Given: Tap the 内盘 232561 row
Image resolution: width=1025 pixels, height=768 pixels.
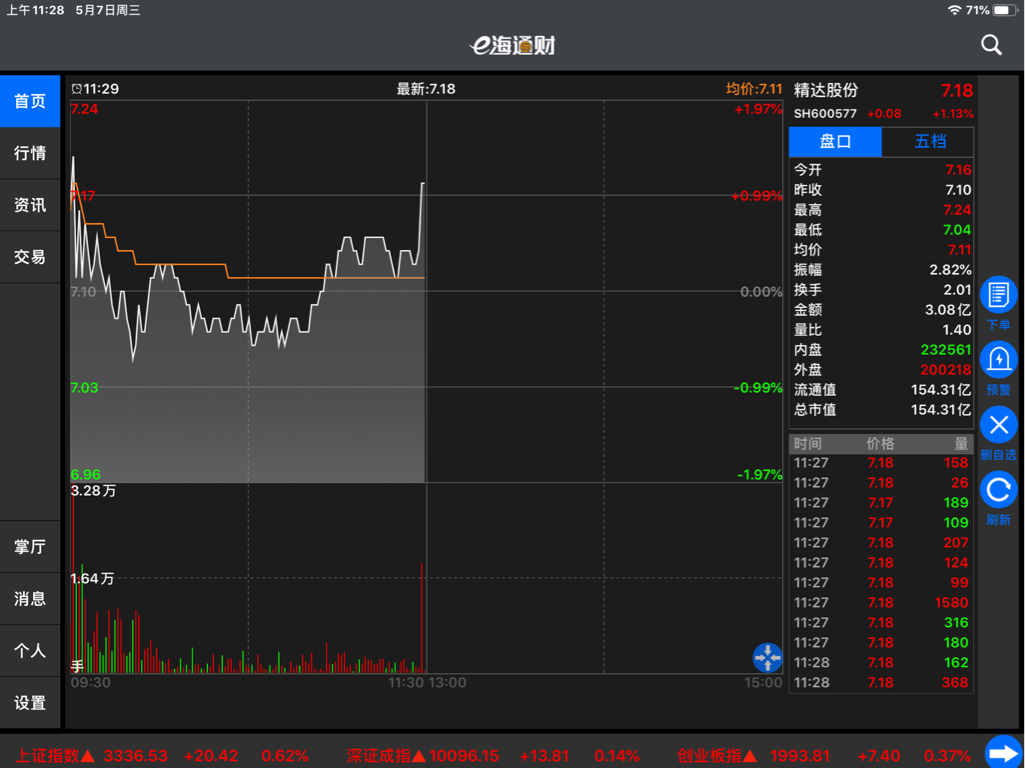Looking at the screenshot, I should 882,350.
